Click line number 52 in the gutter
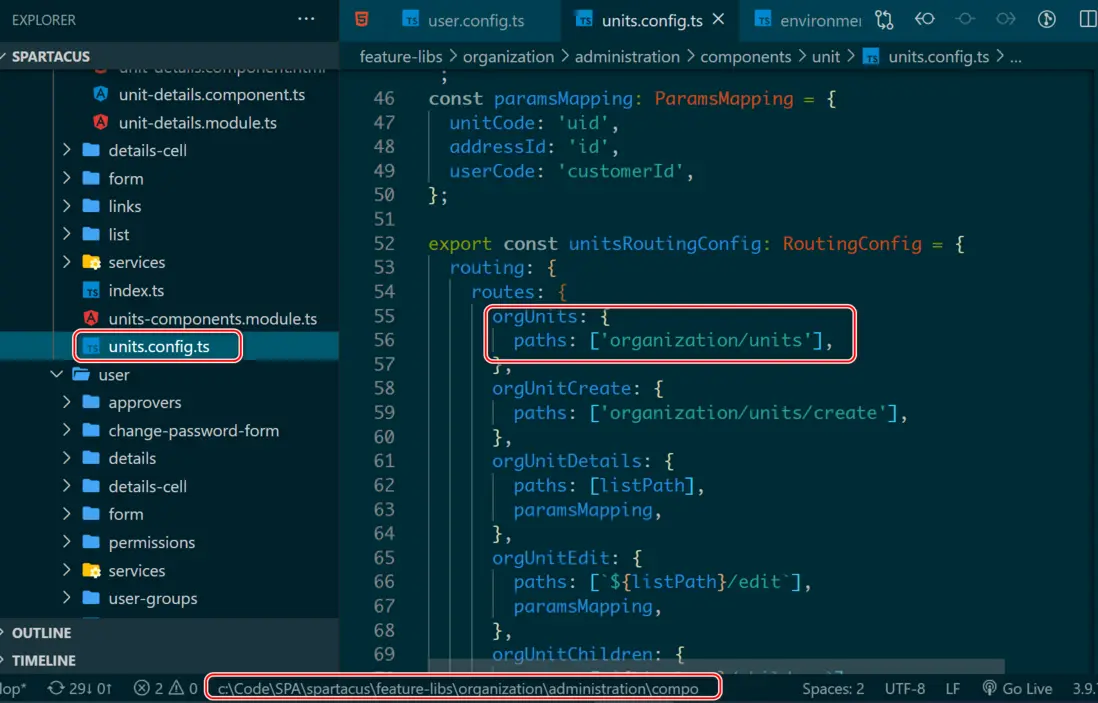This screenshot has height=703, width=1098. click(x=384, y=244)
